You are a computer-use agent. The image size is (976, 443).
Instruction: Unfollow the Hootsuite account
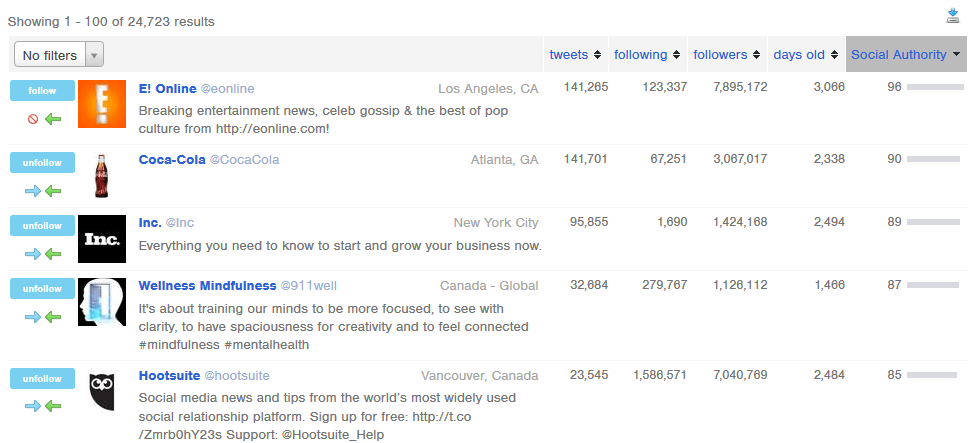click(x=42, y=378)
